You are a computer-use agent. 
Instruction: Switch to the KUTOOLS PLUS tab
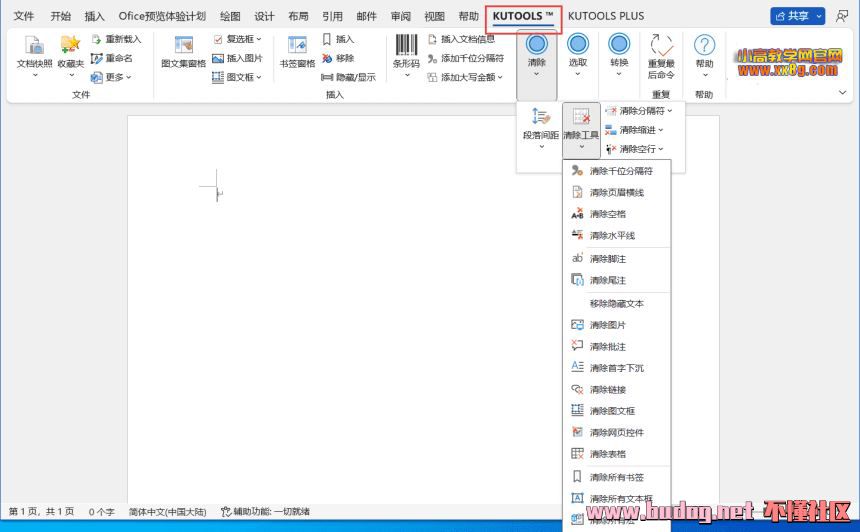[606, 16]
